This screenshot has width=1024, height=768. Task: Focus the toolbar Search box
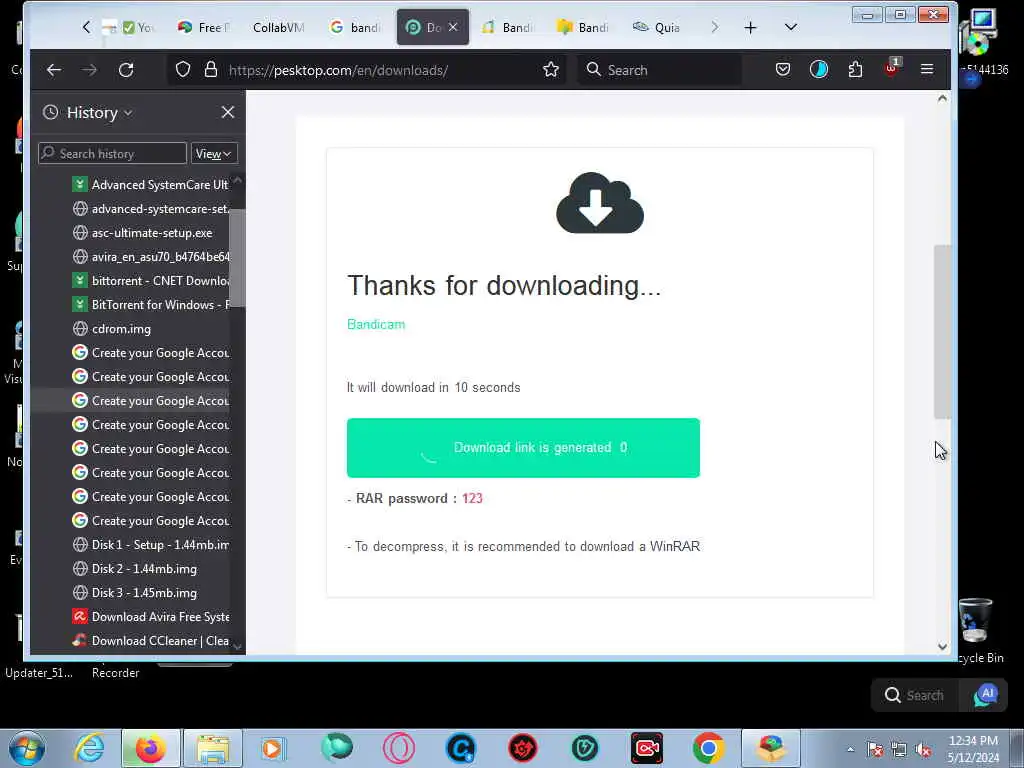pyautogui.click(x=660, y=70)
